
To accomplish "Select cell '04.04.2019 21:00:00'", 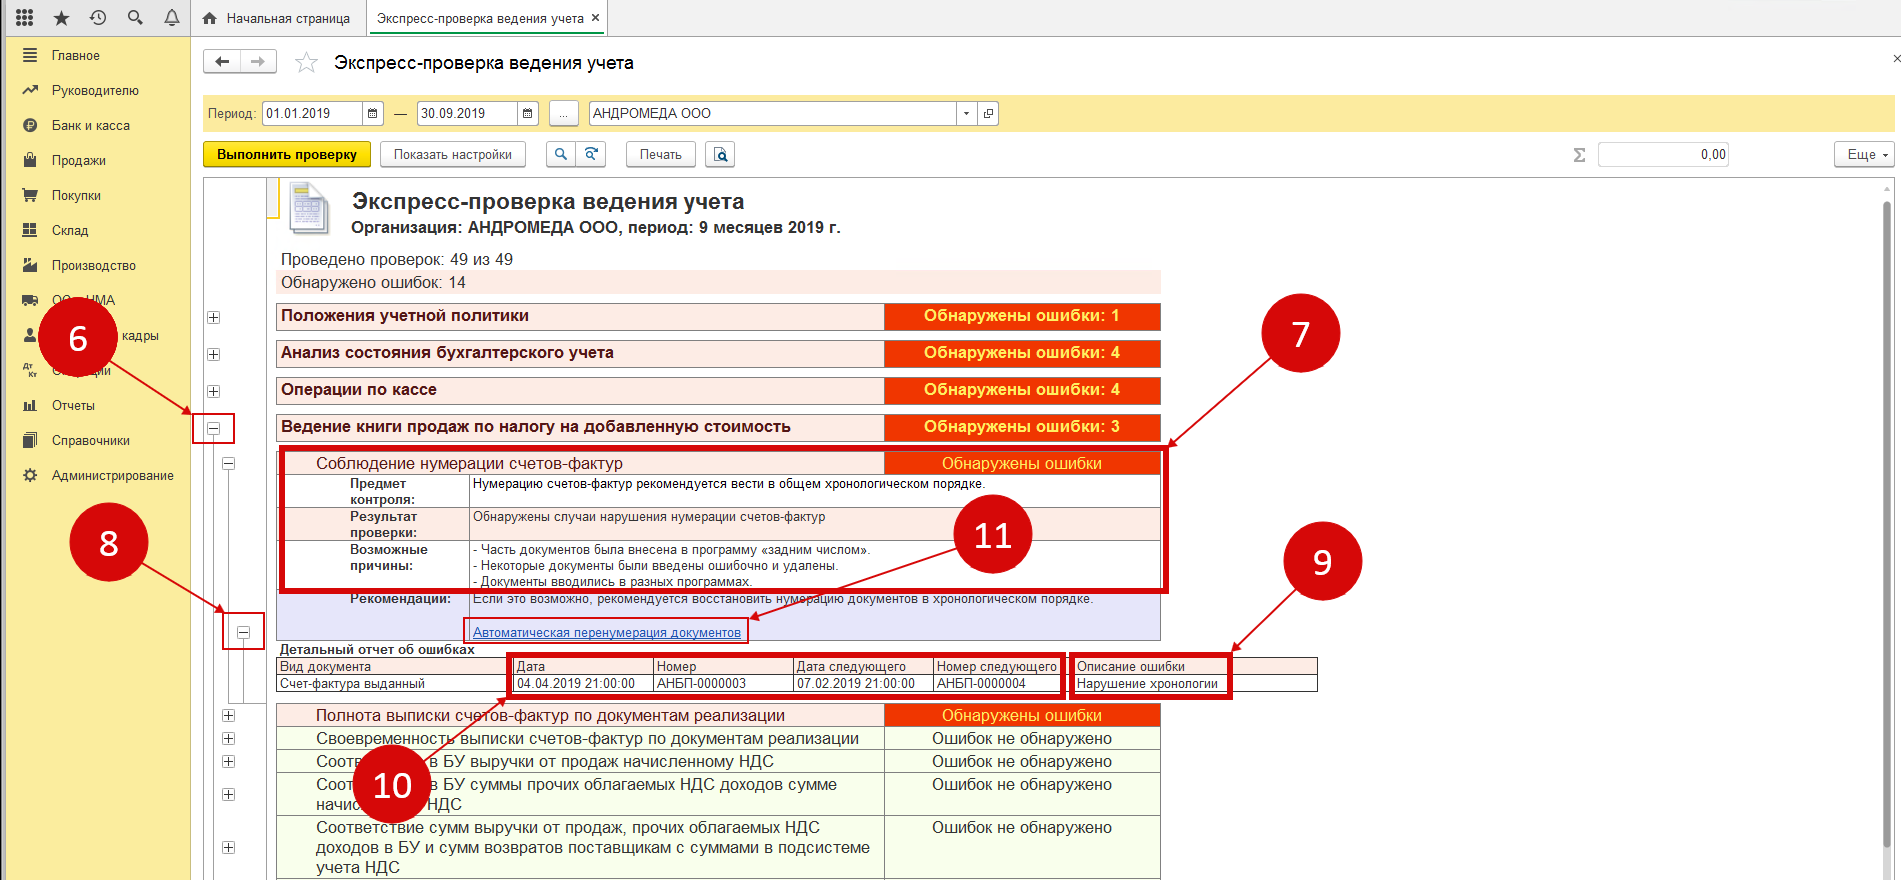I will [583, 684].
